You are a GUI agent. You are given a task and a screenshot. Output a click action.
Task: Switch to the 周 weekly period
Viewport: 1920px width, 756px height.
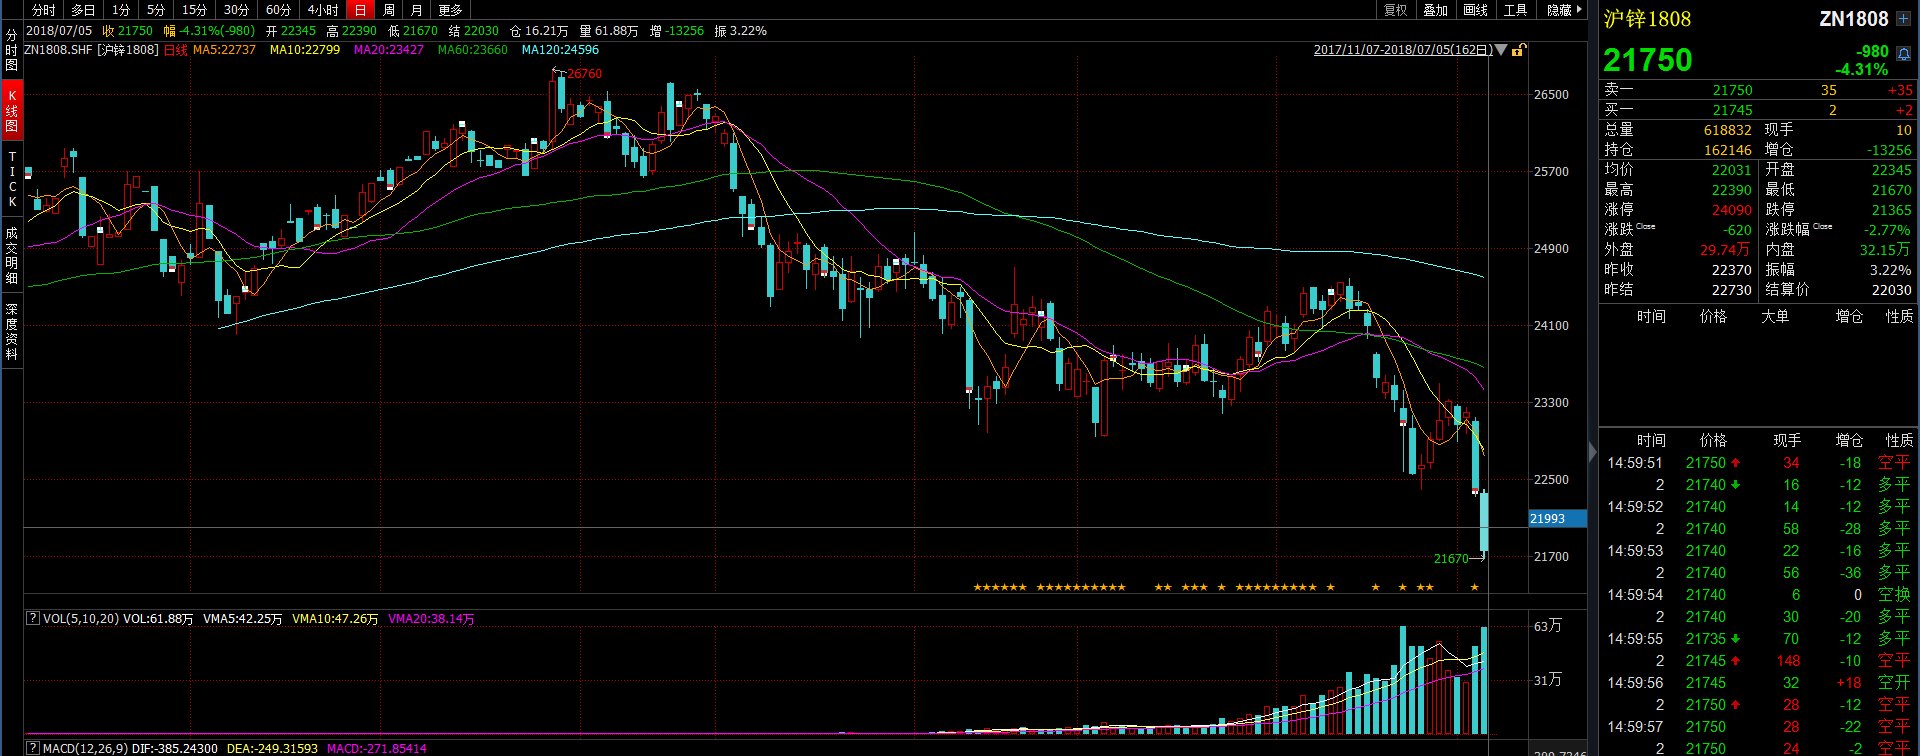coord(389,10)
